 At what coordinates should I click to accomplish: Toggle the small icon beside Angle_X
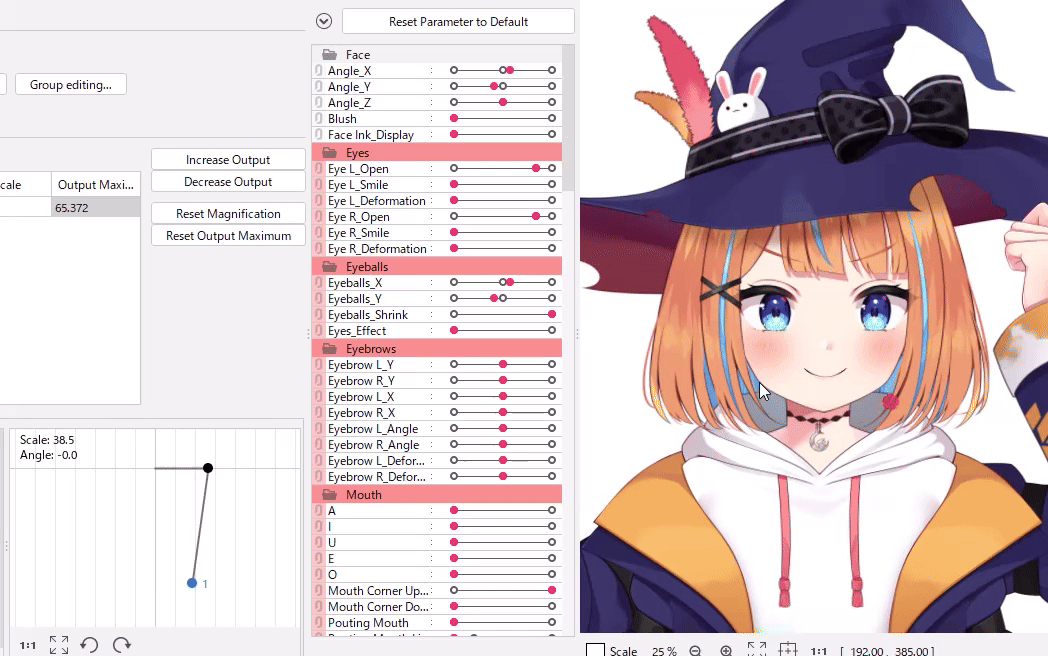pos(319,70)
